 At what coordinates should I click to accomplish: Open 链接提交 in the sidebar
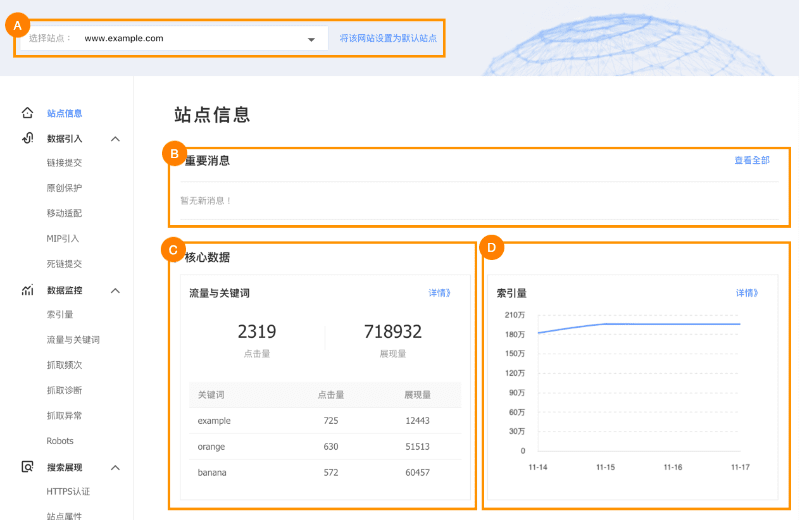64,163
